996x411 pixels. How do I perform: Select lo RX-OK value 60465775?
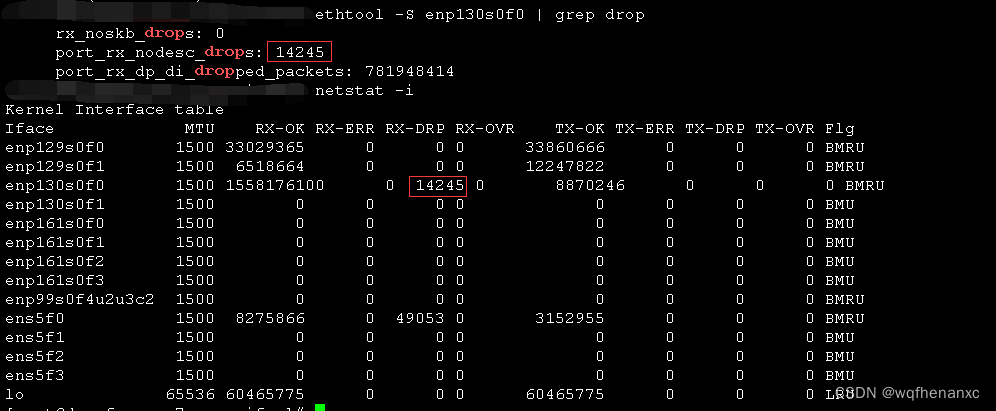point(265,394)
